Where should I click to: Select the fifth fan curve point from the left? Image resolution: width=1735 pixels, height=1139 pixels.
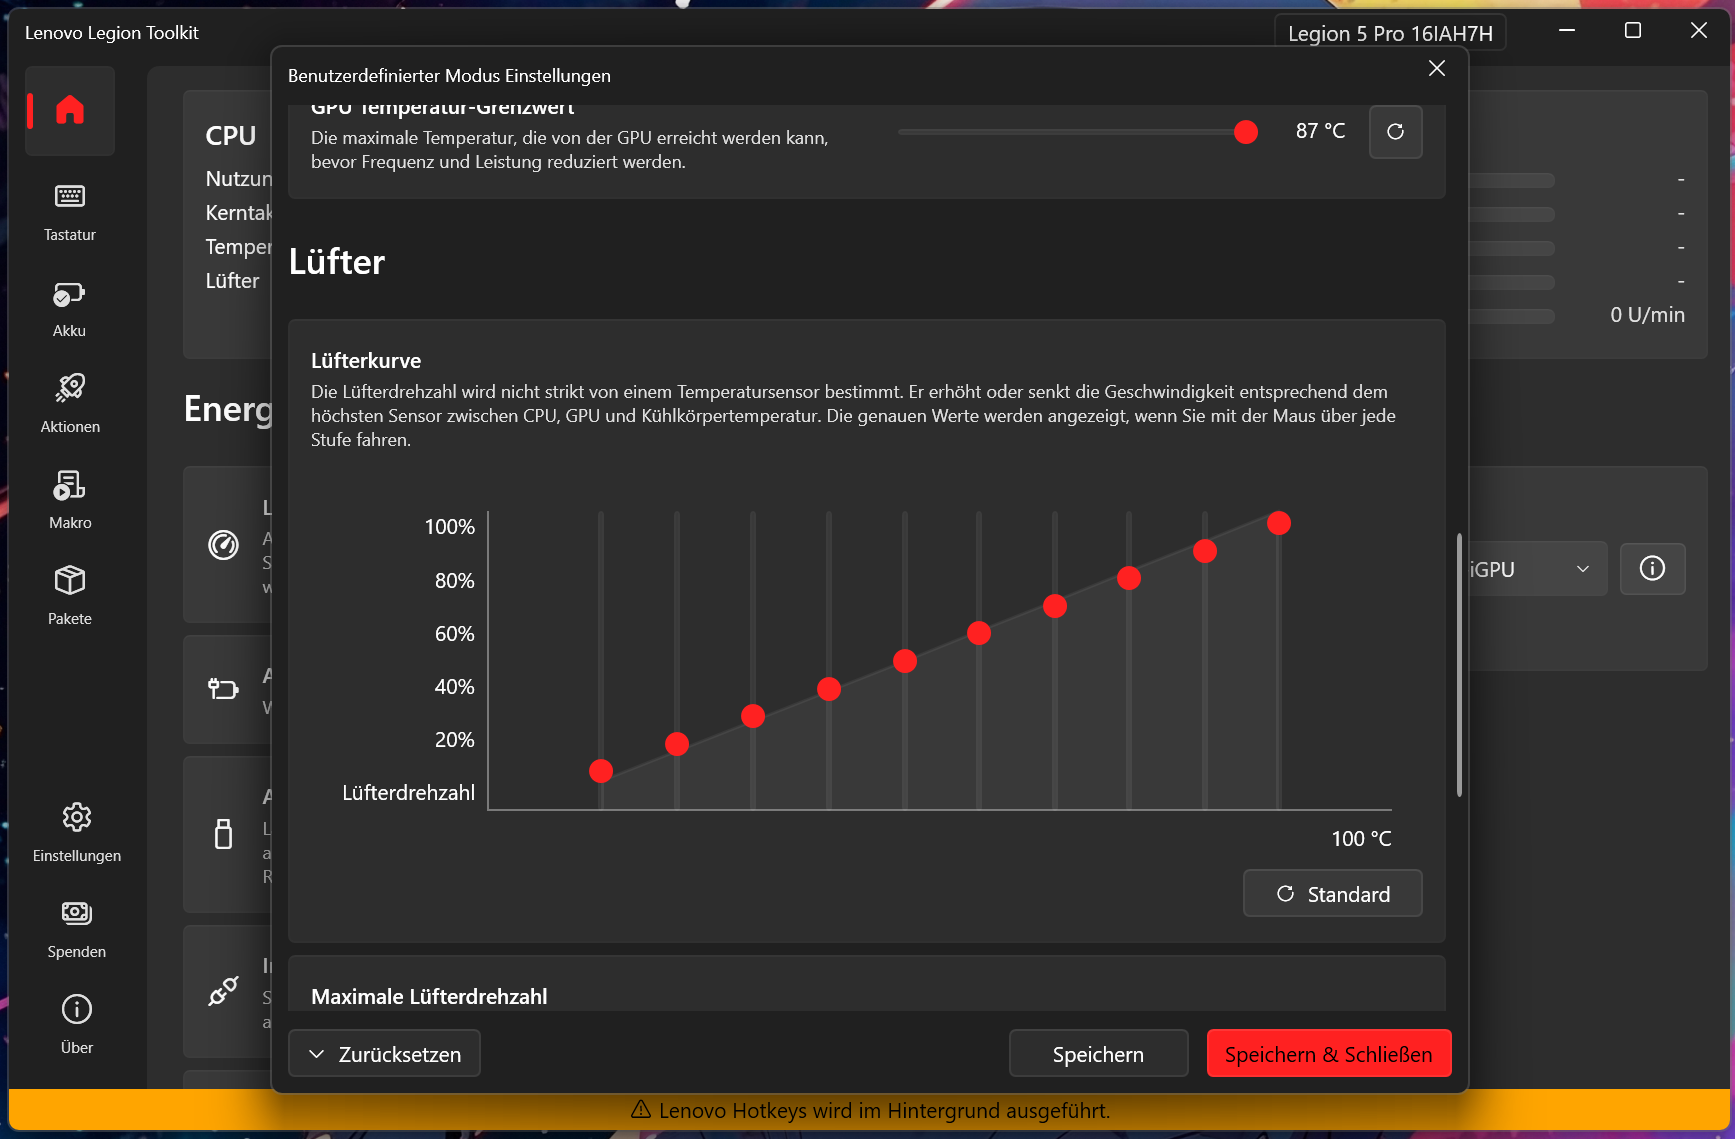point(905,661)
